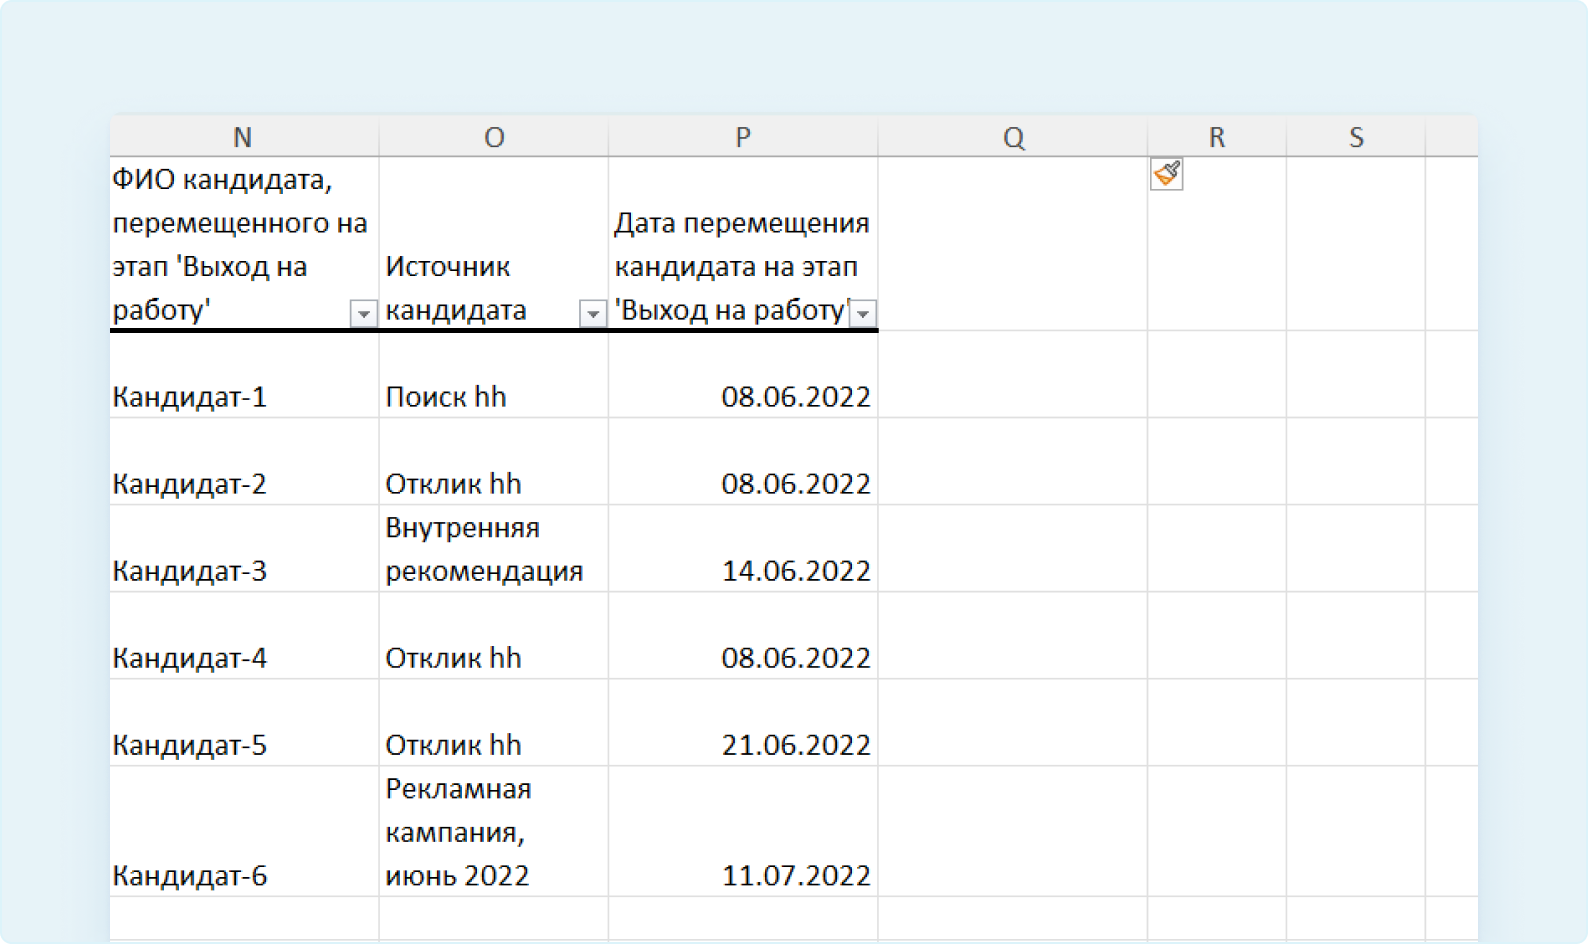Select the date cell 21.06.2022
Screen dimensions: 1588x944
coord(743,722)
